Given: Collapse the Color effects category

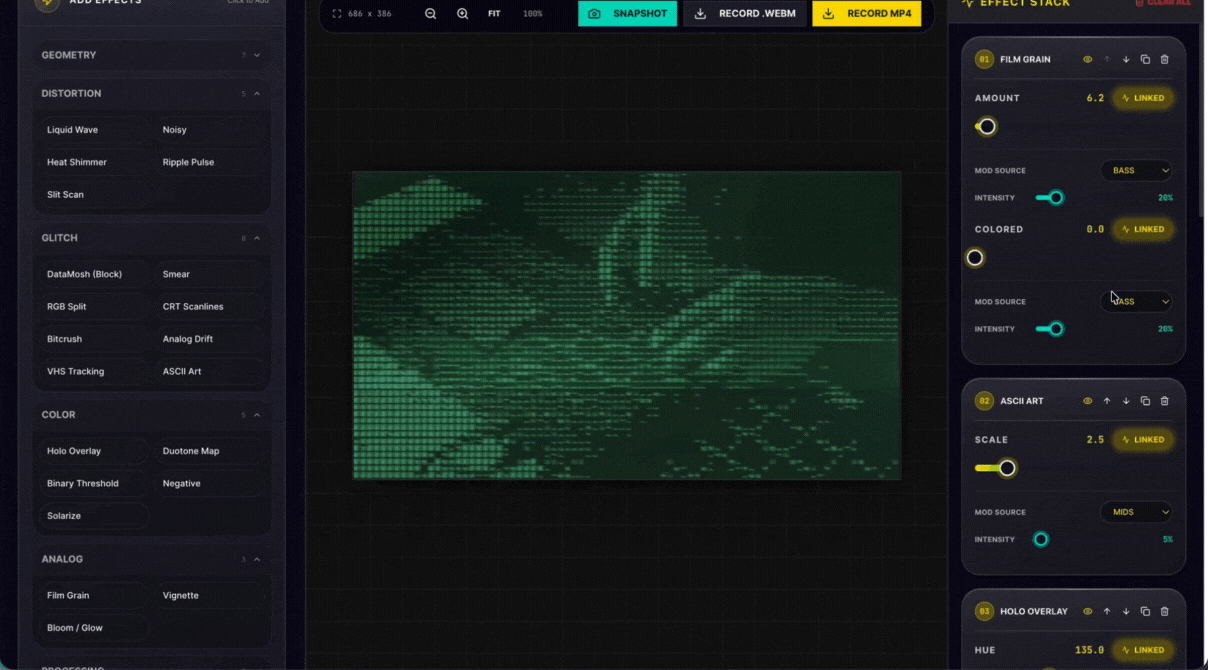Looking at the screenshot, I should [x=151, y=415].
